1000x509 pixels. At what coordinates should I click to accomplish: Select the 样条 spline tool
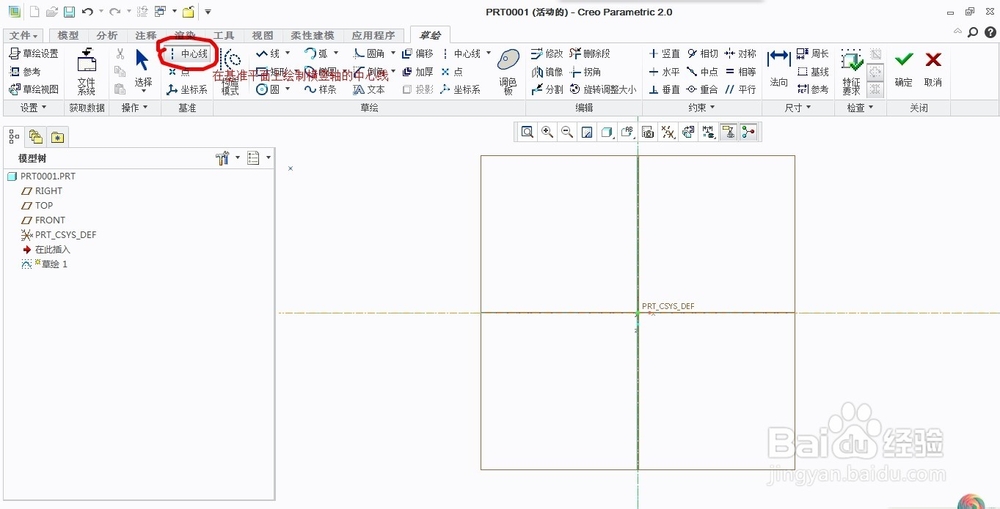coord(320,90)
